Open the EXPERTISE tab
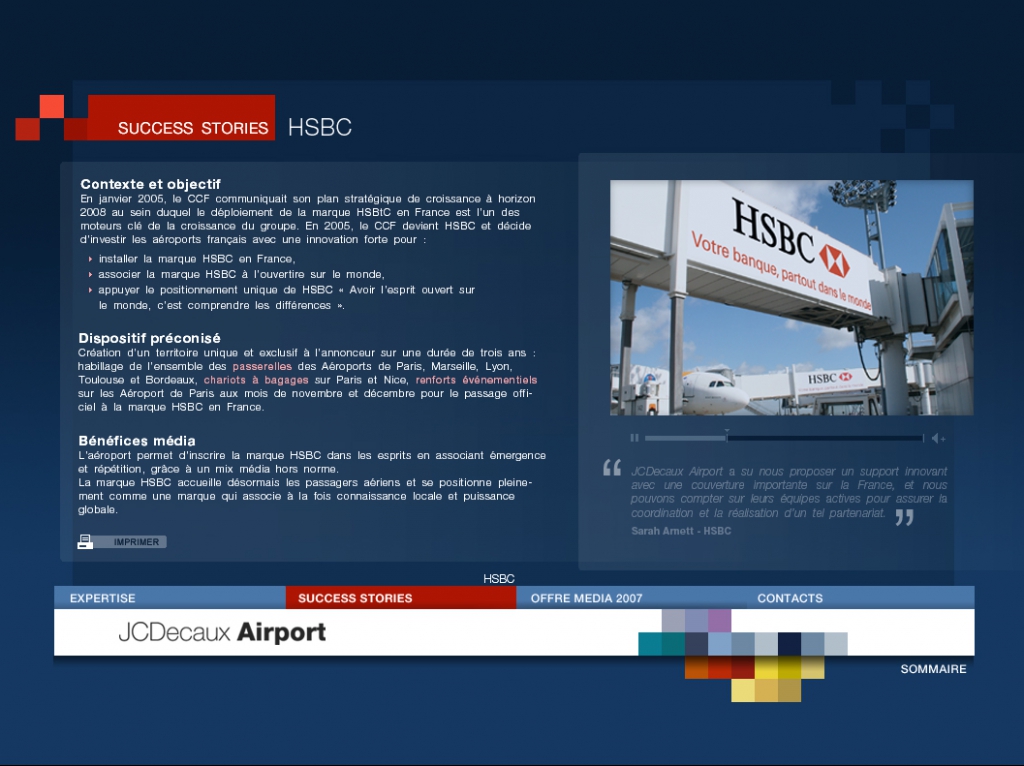 [170, 598]
